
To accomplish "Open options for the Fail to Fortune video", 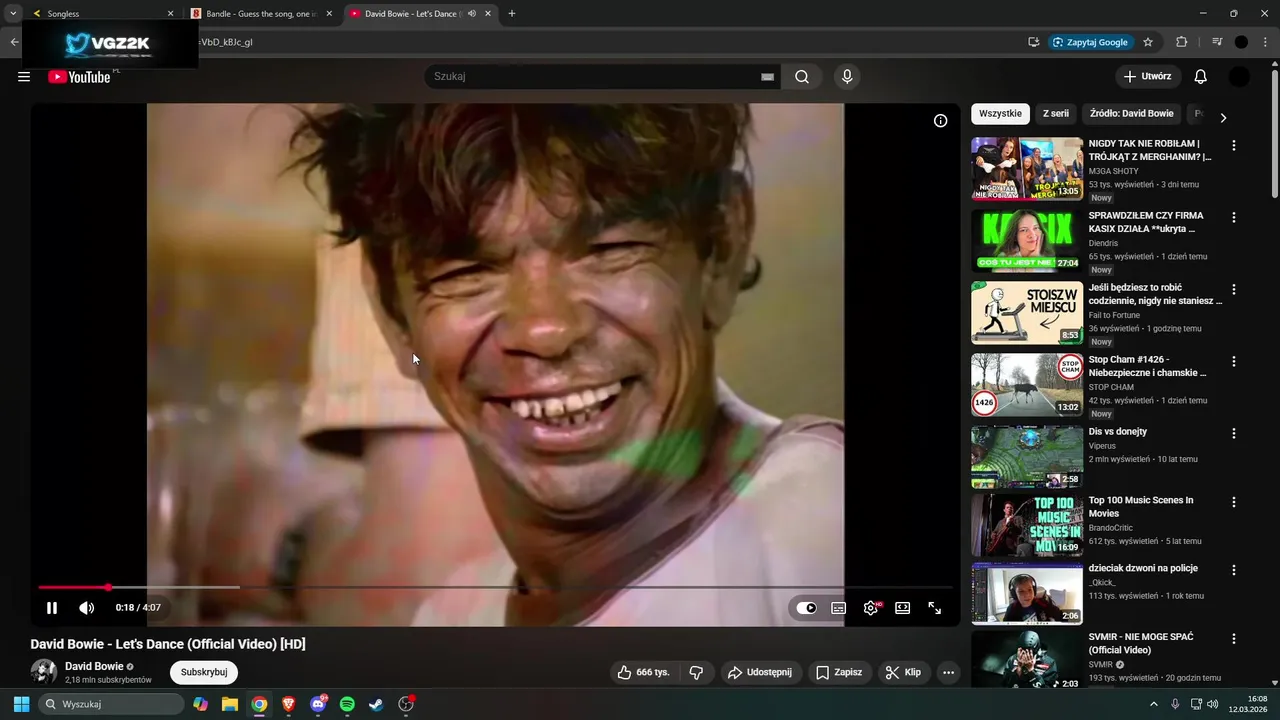I will tap(1233, 289).
